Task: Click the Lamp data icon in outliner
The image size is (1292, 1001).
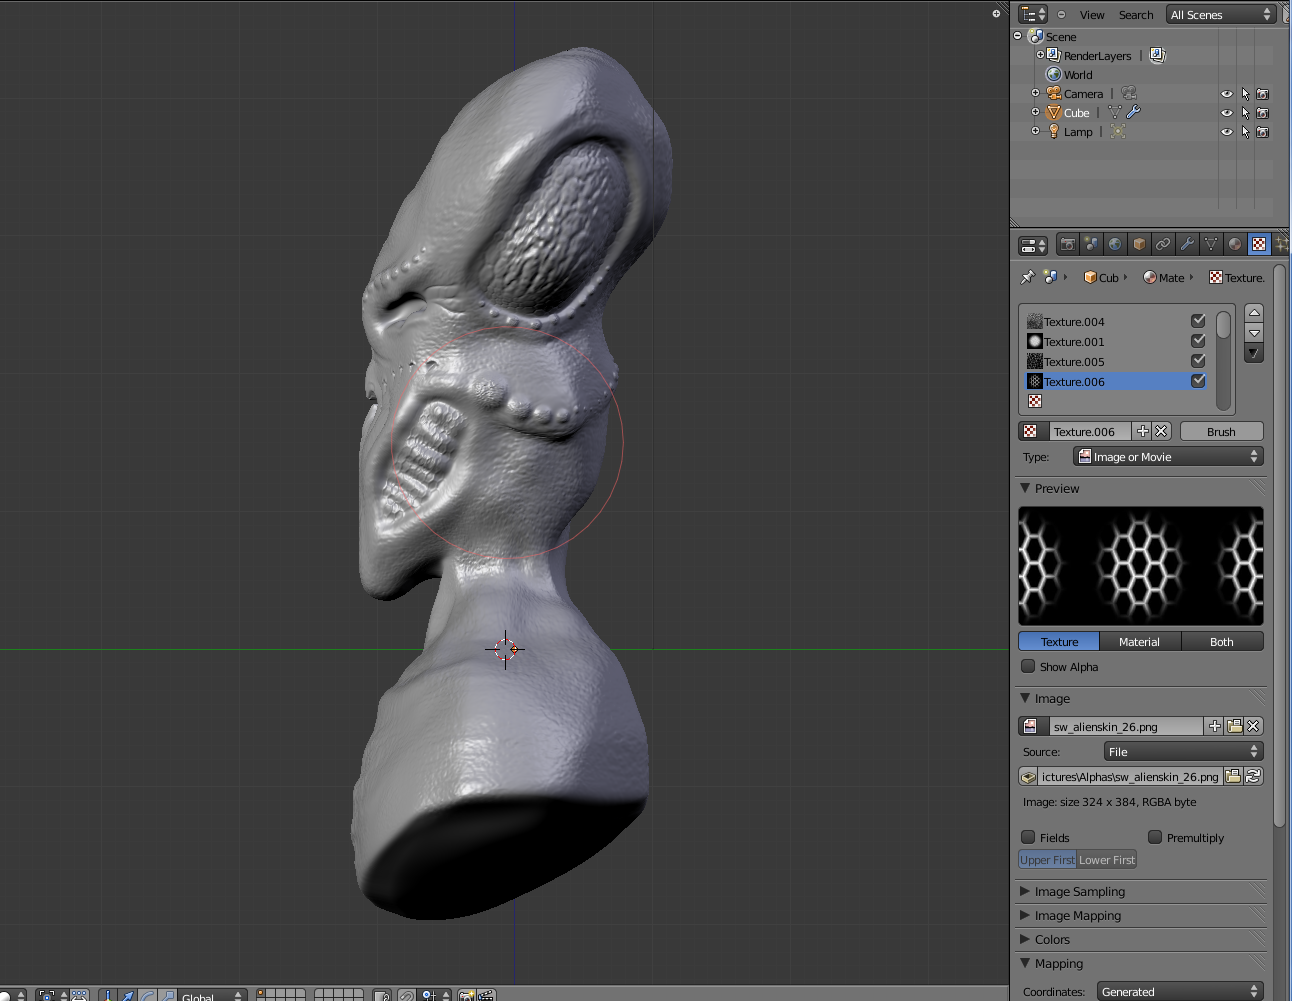Action: click(1118, 131)
